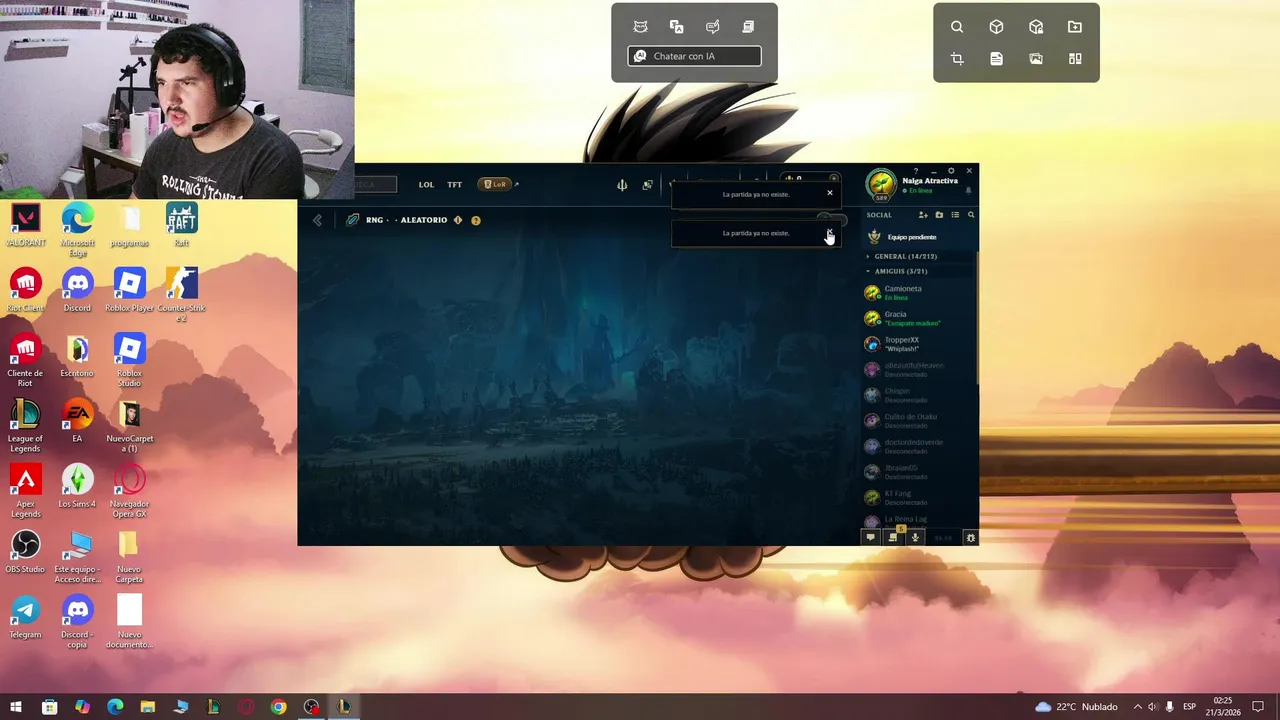Open client help question mark in title bar
The image size is (1280, 720).
[915, 172]
